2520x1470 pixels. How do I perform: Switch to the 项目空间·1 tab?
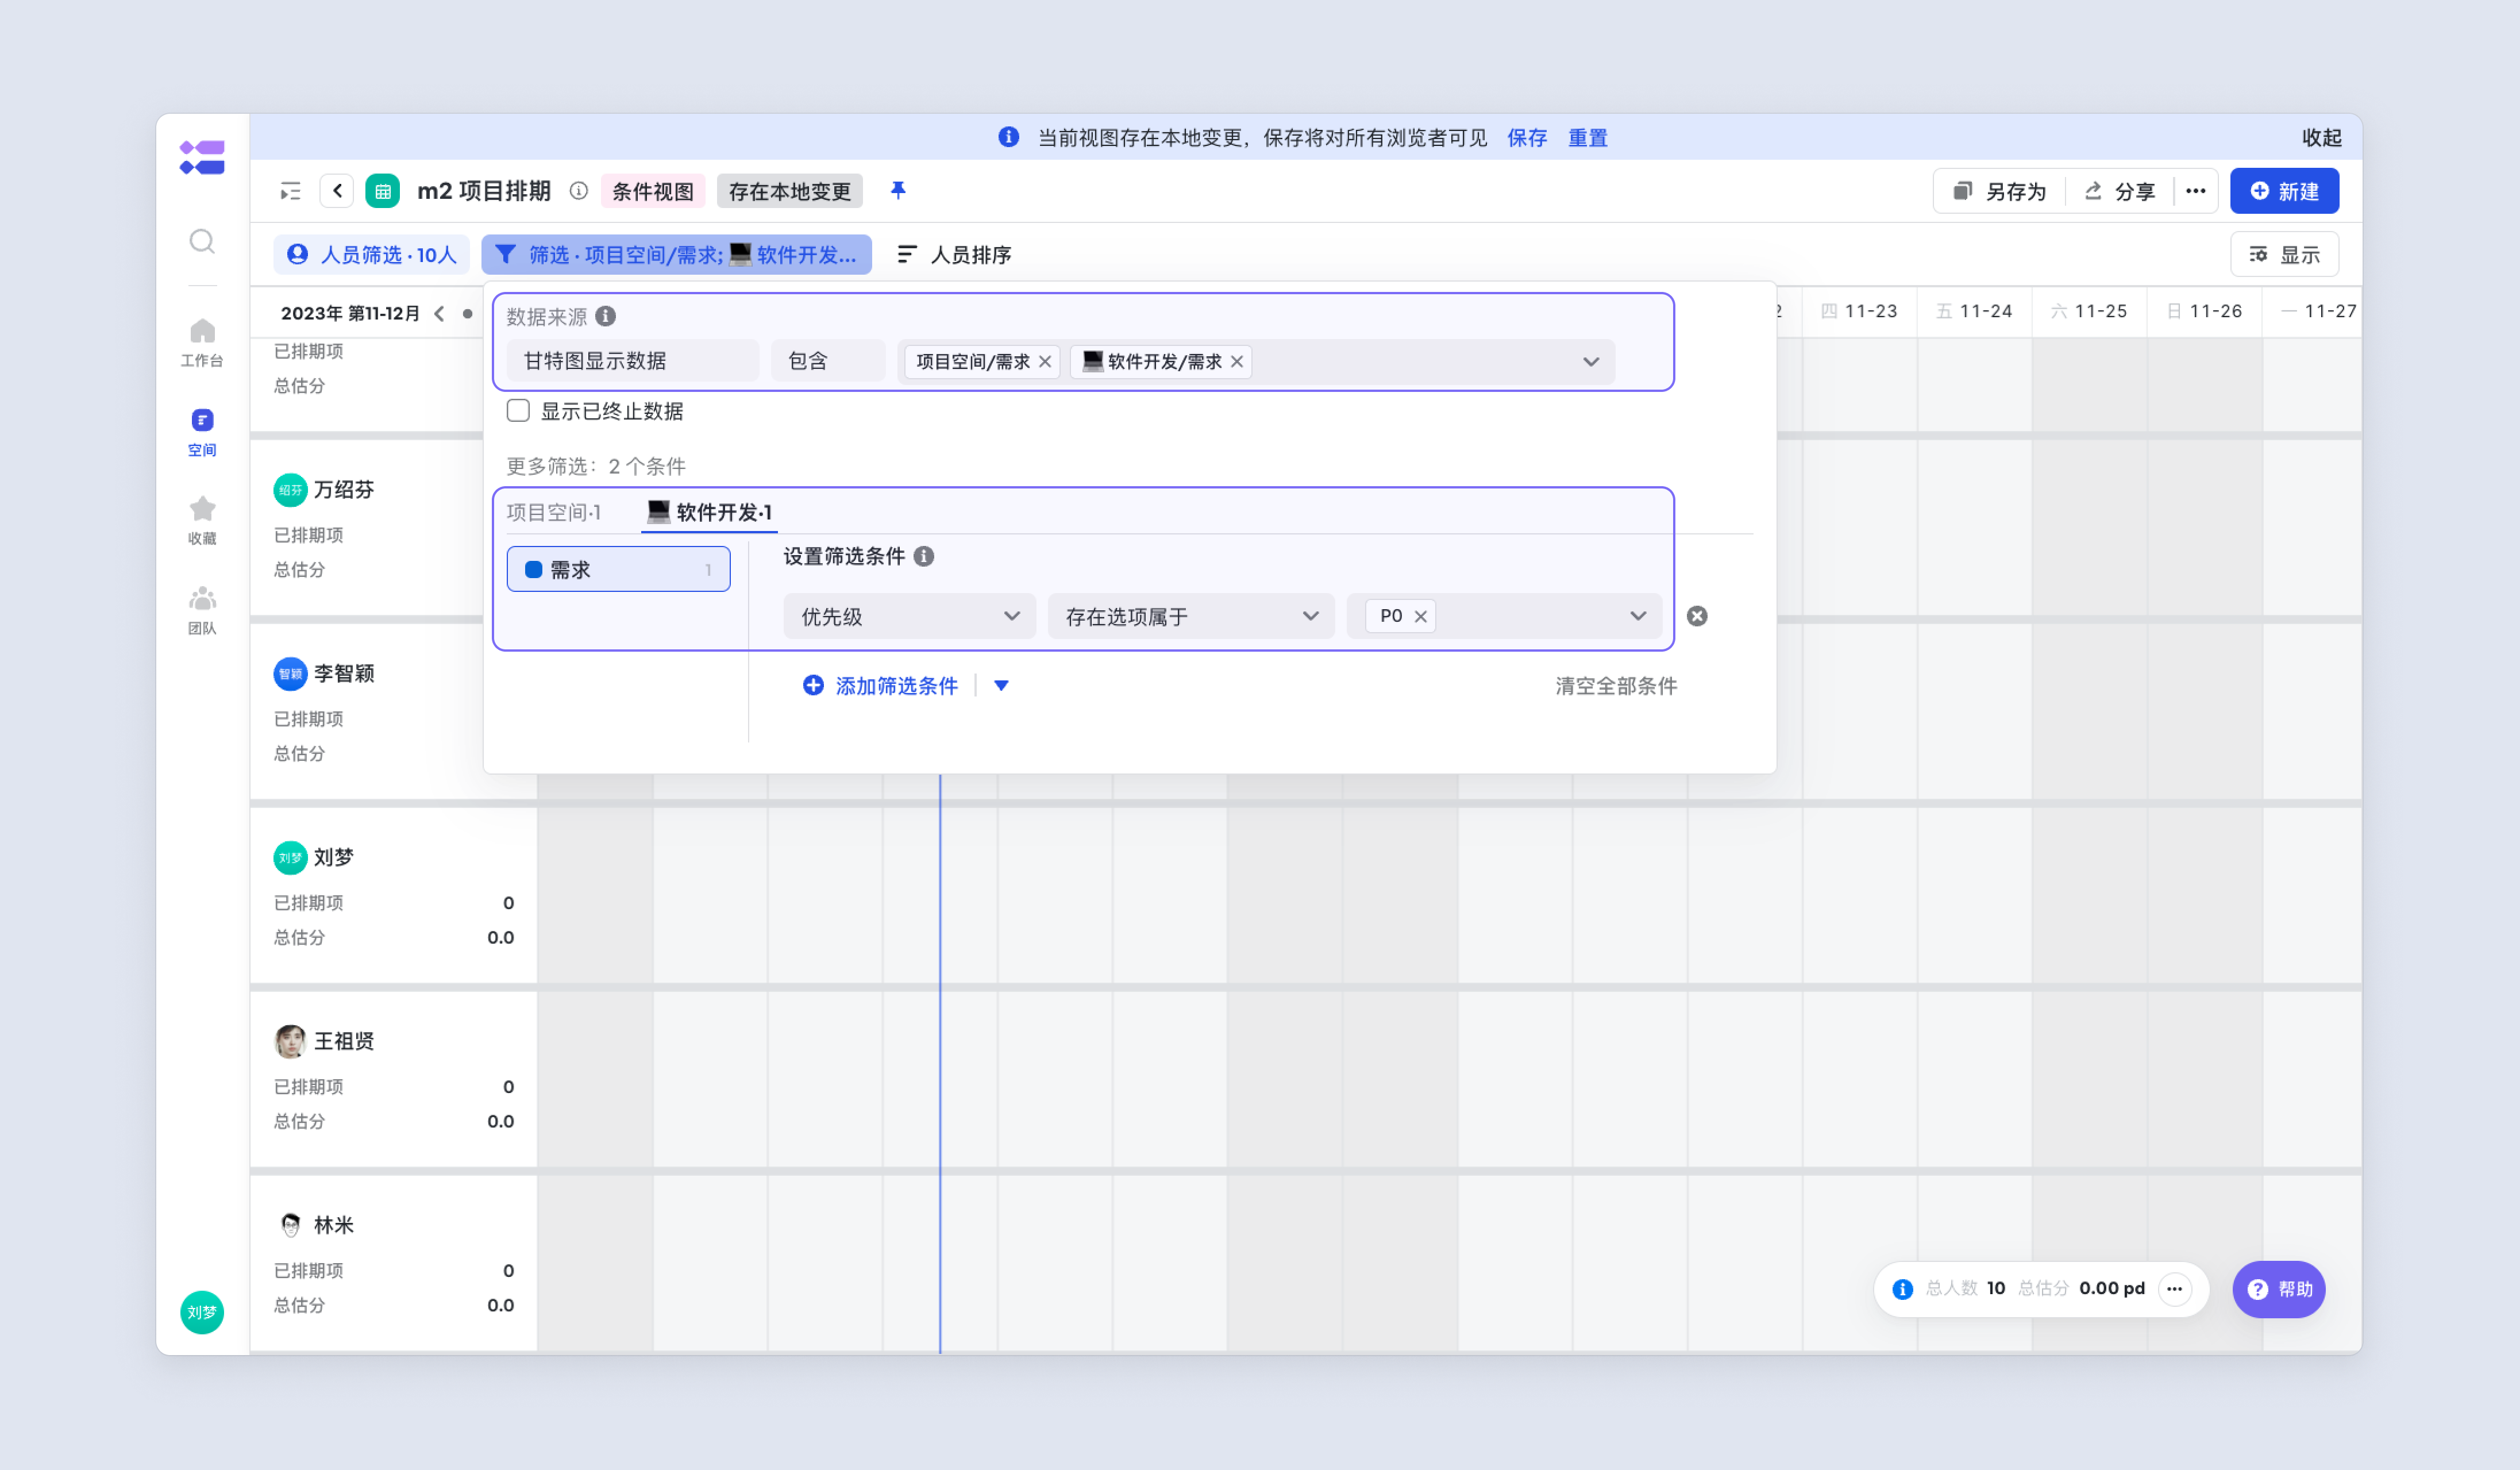[554, 512]
